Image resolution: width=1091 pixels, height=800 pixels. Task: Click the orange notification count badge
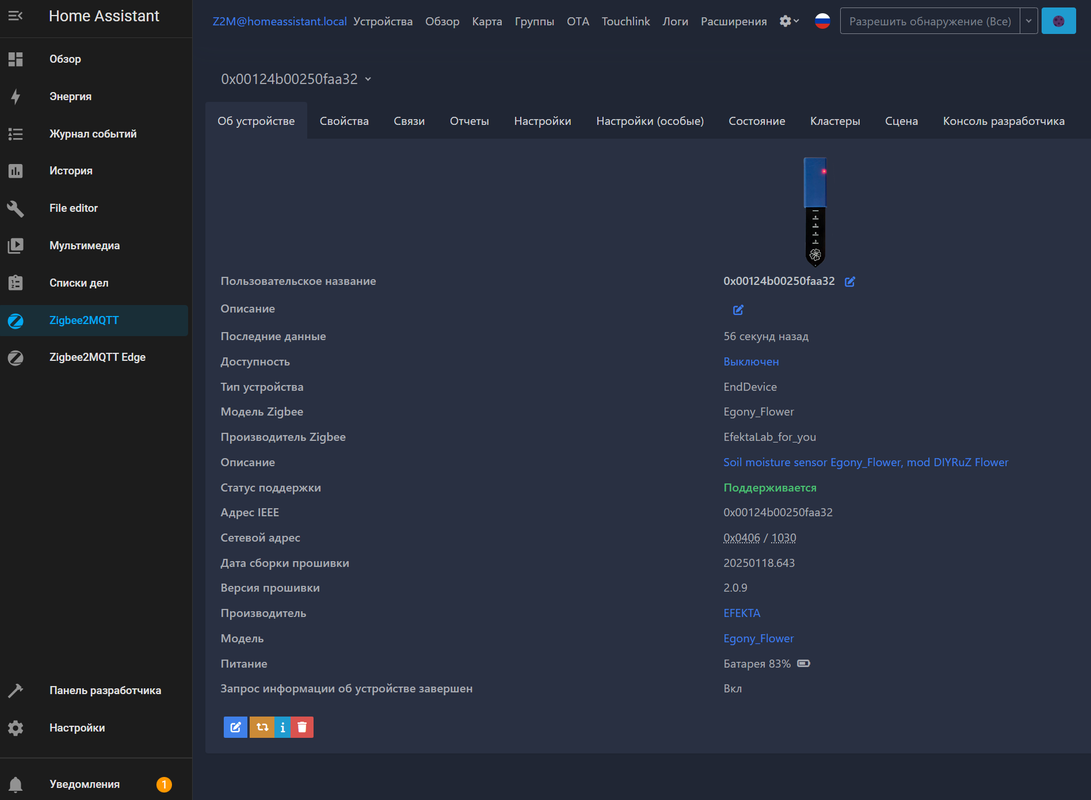164,785
